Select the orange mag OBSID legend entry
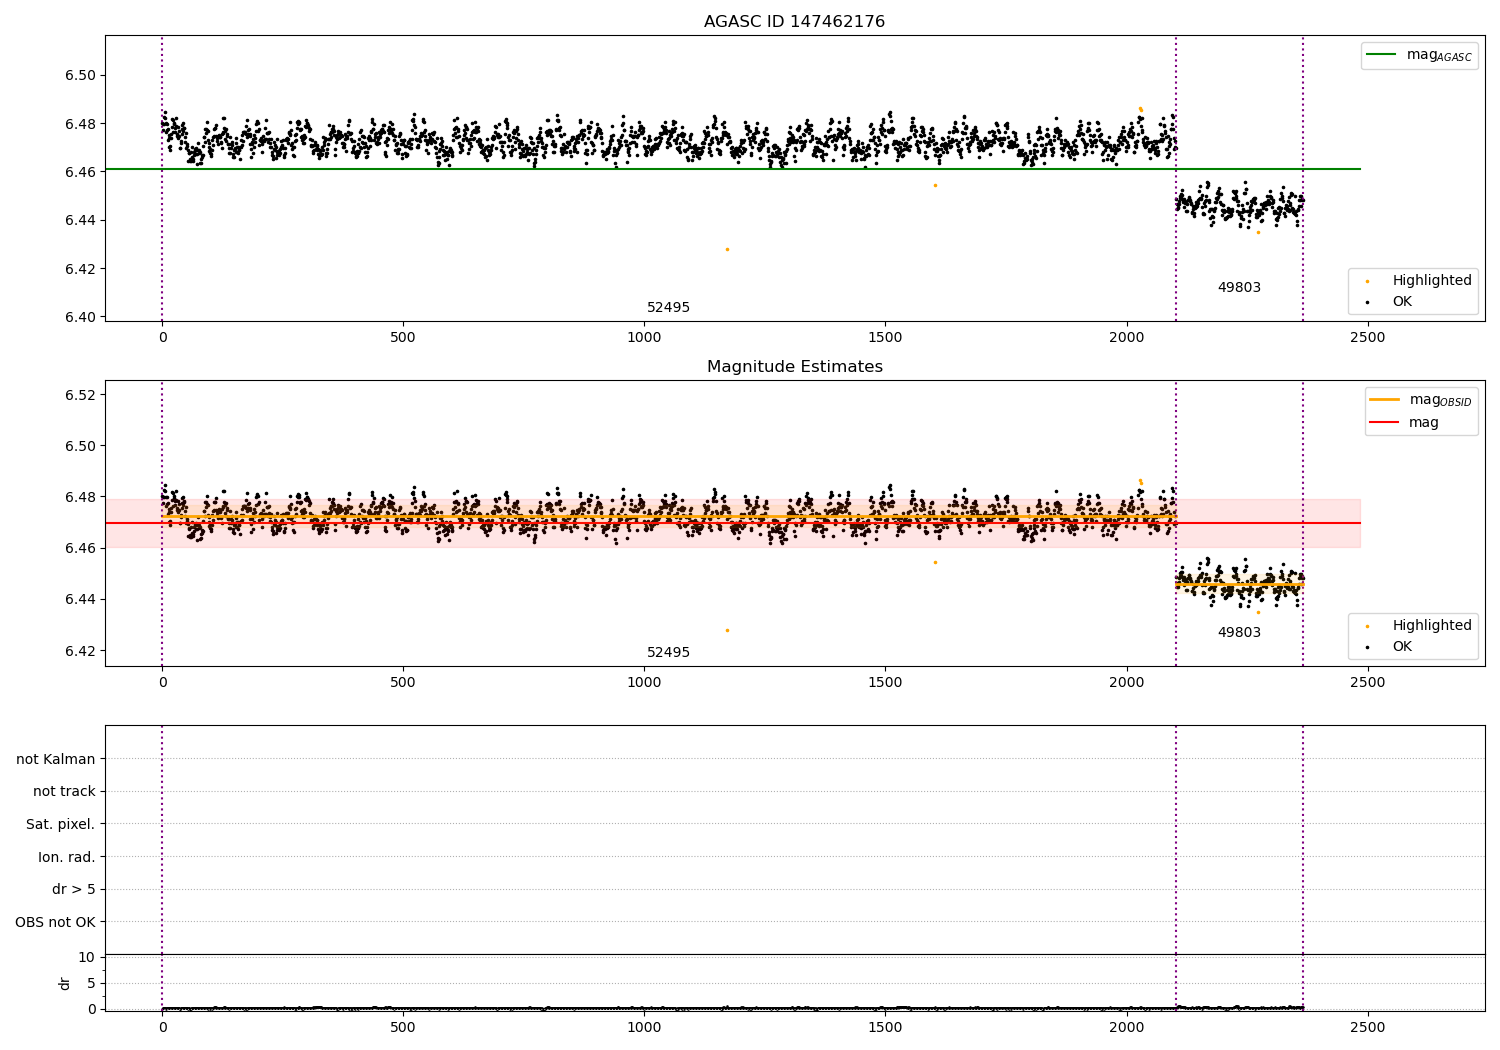 [x=1420, y=400]
